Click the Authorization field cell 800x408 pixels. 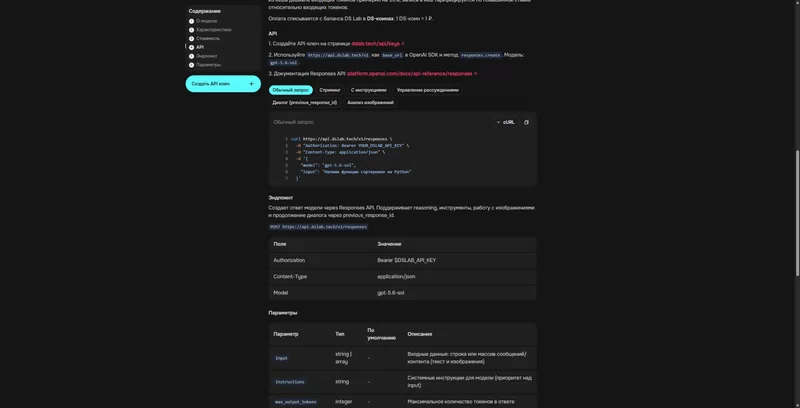(x=321, y=260)
